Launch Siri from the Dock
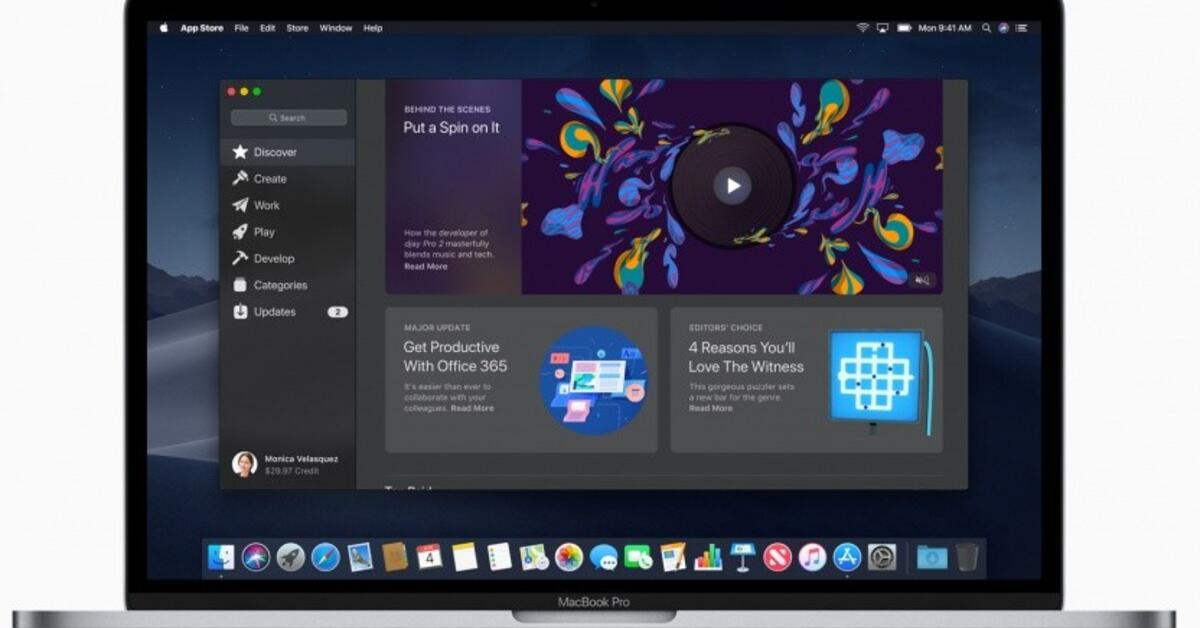 256,557
